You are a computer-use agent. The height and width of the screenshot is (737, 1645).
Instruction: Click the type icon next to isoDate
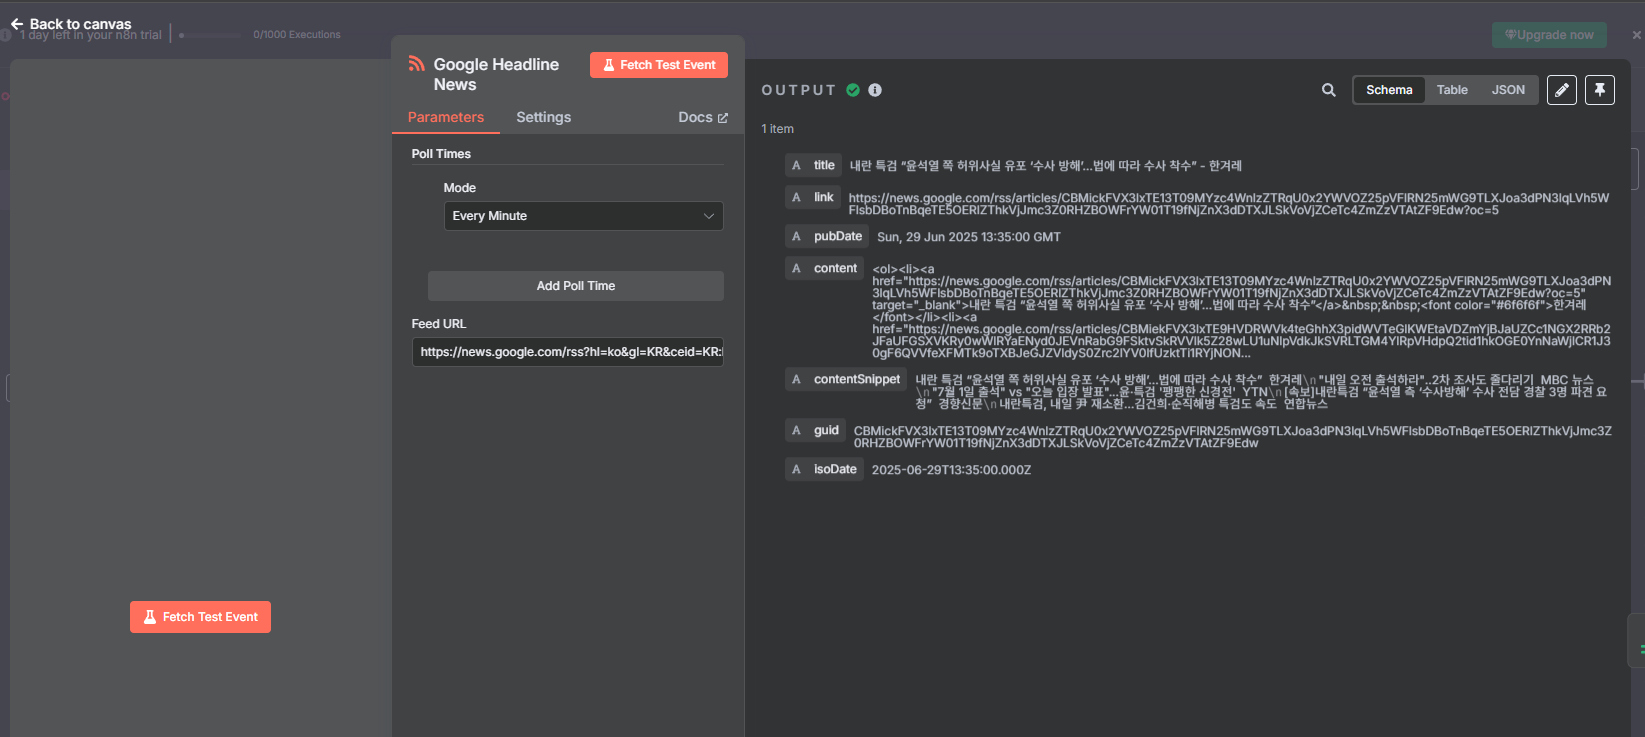pos(796,470)
